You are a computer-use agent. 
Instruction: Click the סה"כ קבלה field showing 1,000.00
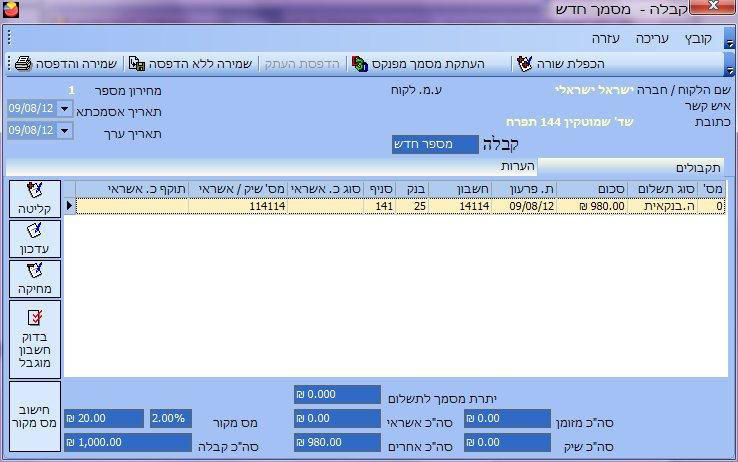(x=128, y=443)
